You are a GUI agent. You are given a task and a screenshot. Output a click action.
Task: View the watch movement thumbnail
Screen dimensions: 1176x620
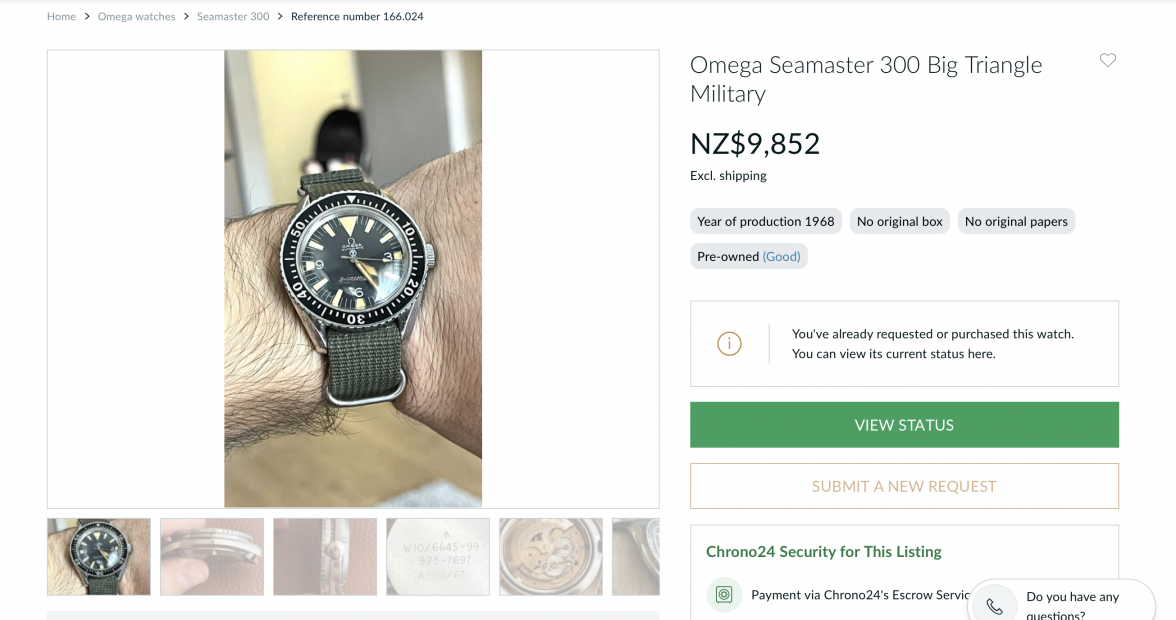pos(550,556)
